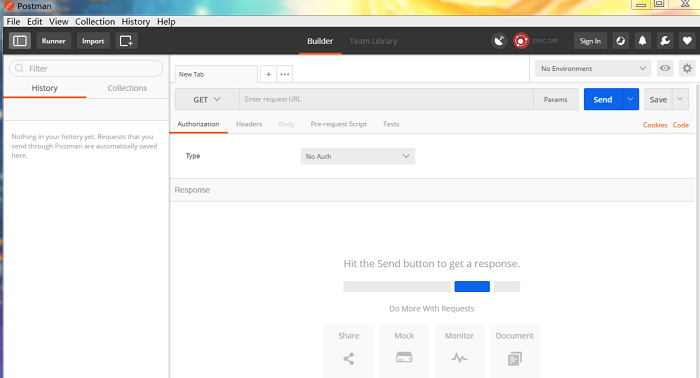The width and height of the screenshot is (700, 378).
Task: Open the No Environment dropdown
Action: click(x=593, y=68)
